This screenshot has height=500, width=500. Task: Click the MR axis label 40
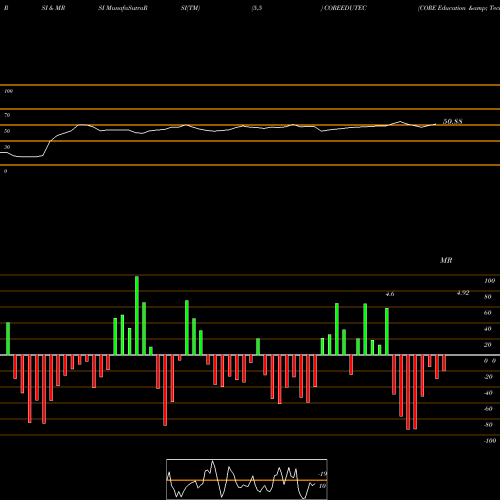click(x=488, y=329)
